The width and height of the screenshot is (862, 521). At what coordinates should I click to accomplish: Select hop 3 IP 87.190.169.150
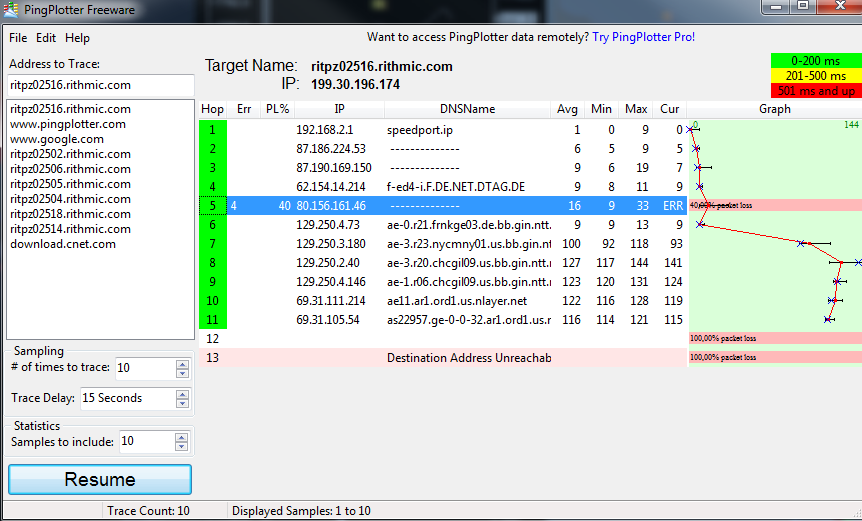point(334,168)
